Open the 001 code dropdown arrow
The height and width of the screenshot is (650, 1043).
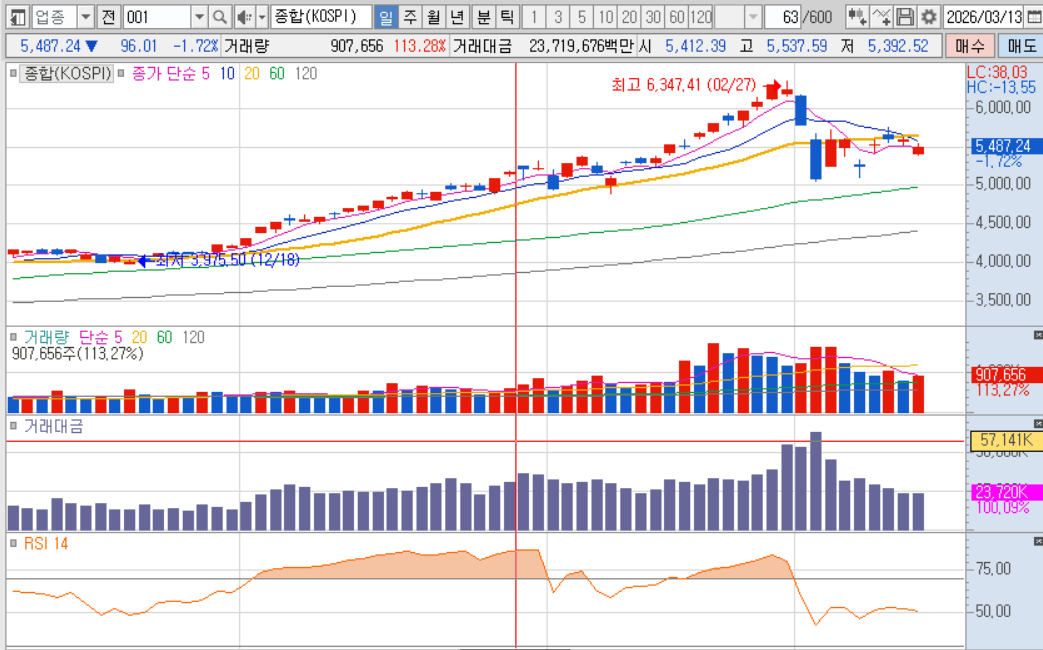[200, 17]
